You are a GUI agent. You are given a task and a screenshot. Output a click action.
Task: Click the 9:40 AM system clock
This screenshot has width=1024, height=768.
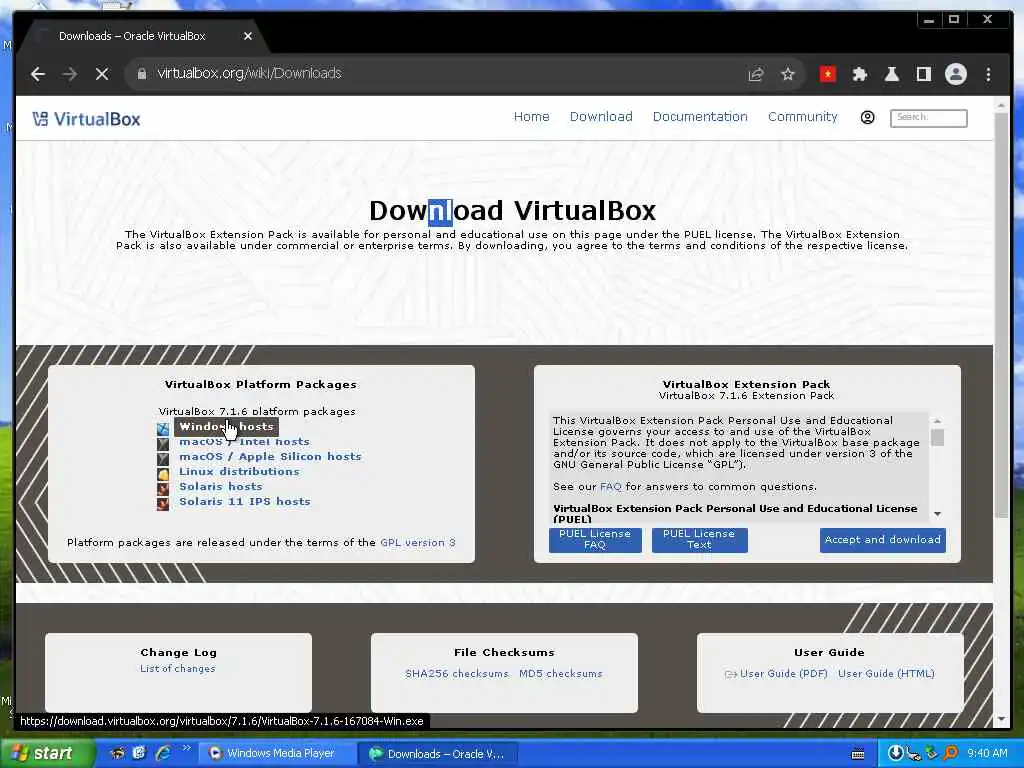[987, 754]
